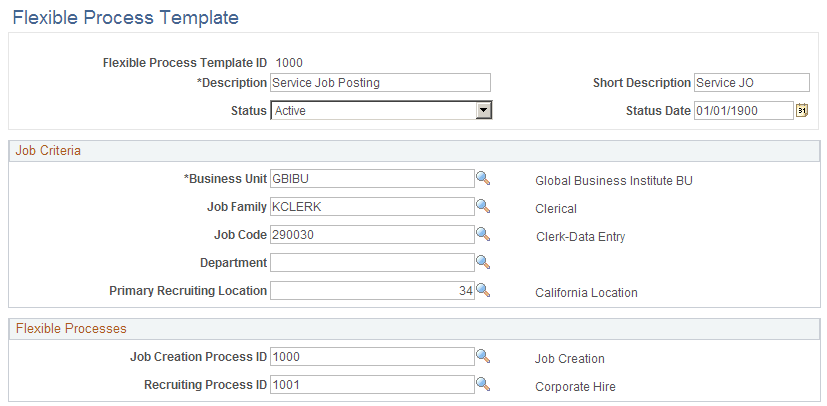This screenshot has width=827, height=406.
Task: Open Primary Recruiting Location lookup icon
Action: click(x=483, y=290)
